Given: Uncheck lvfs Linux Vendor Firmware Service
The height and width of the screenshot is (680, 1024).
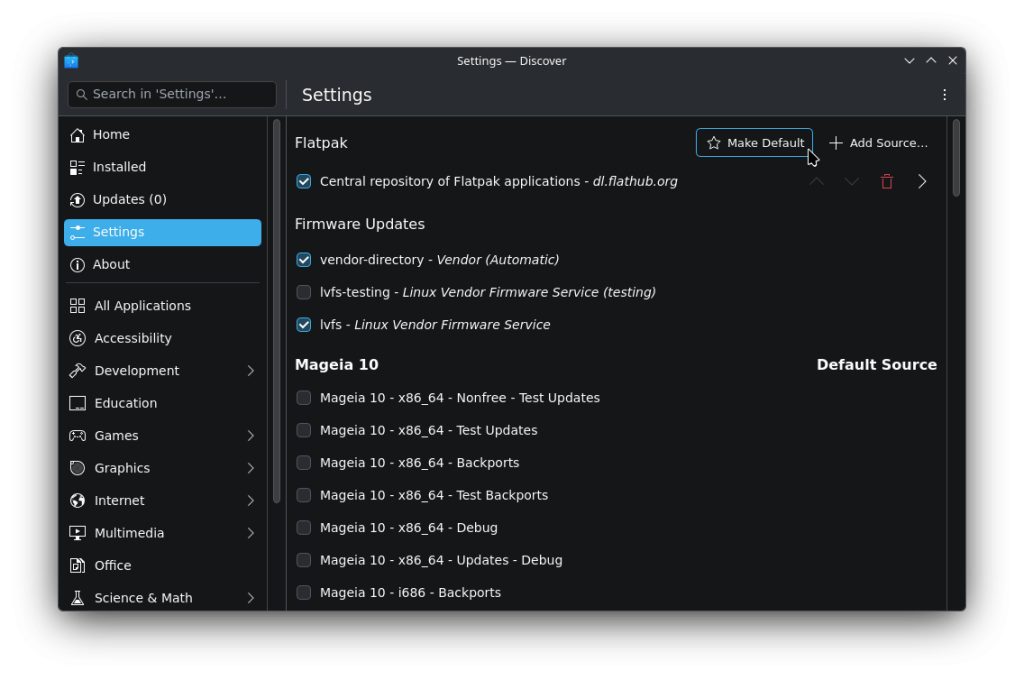Looking at the screenshot, I should 304,325.
